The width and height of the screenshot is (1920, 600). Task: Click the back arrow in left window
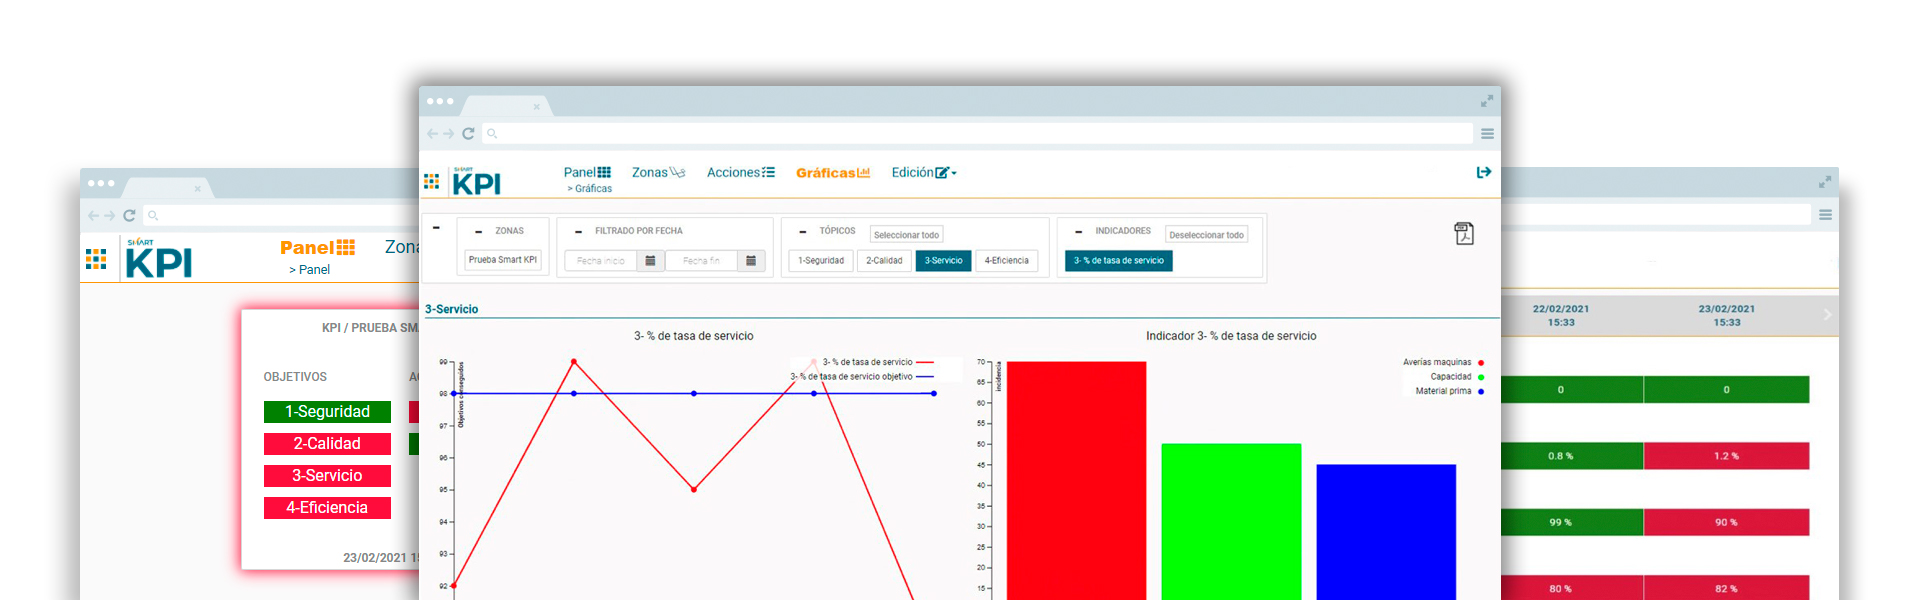[x=93, y=215]
